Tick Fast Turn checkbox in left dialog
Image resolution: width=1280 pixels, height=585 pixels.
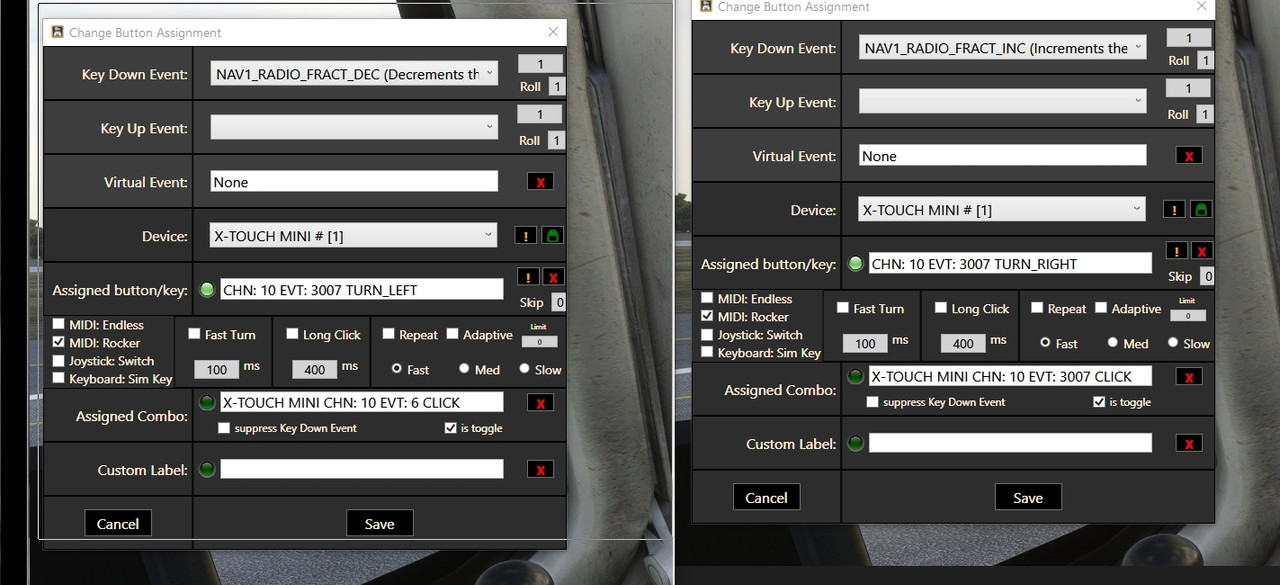tap(194, 335)
